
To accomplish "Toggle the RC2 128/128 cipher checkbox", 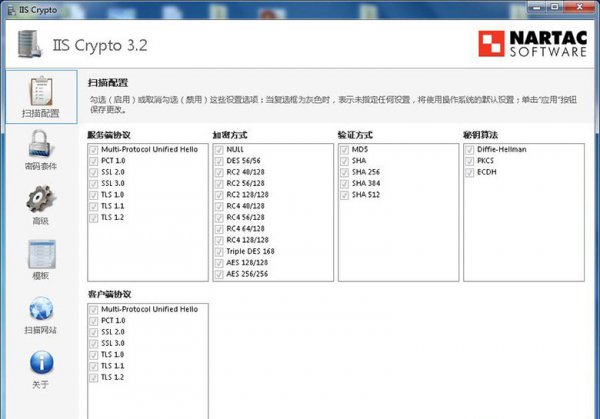I will (219, 195).
